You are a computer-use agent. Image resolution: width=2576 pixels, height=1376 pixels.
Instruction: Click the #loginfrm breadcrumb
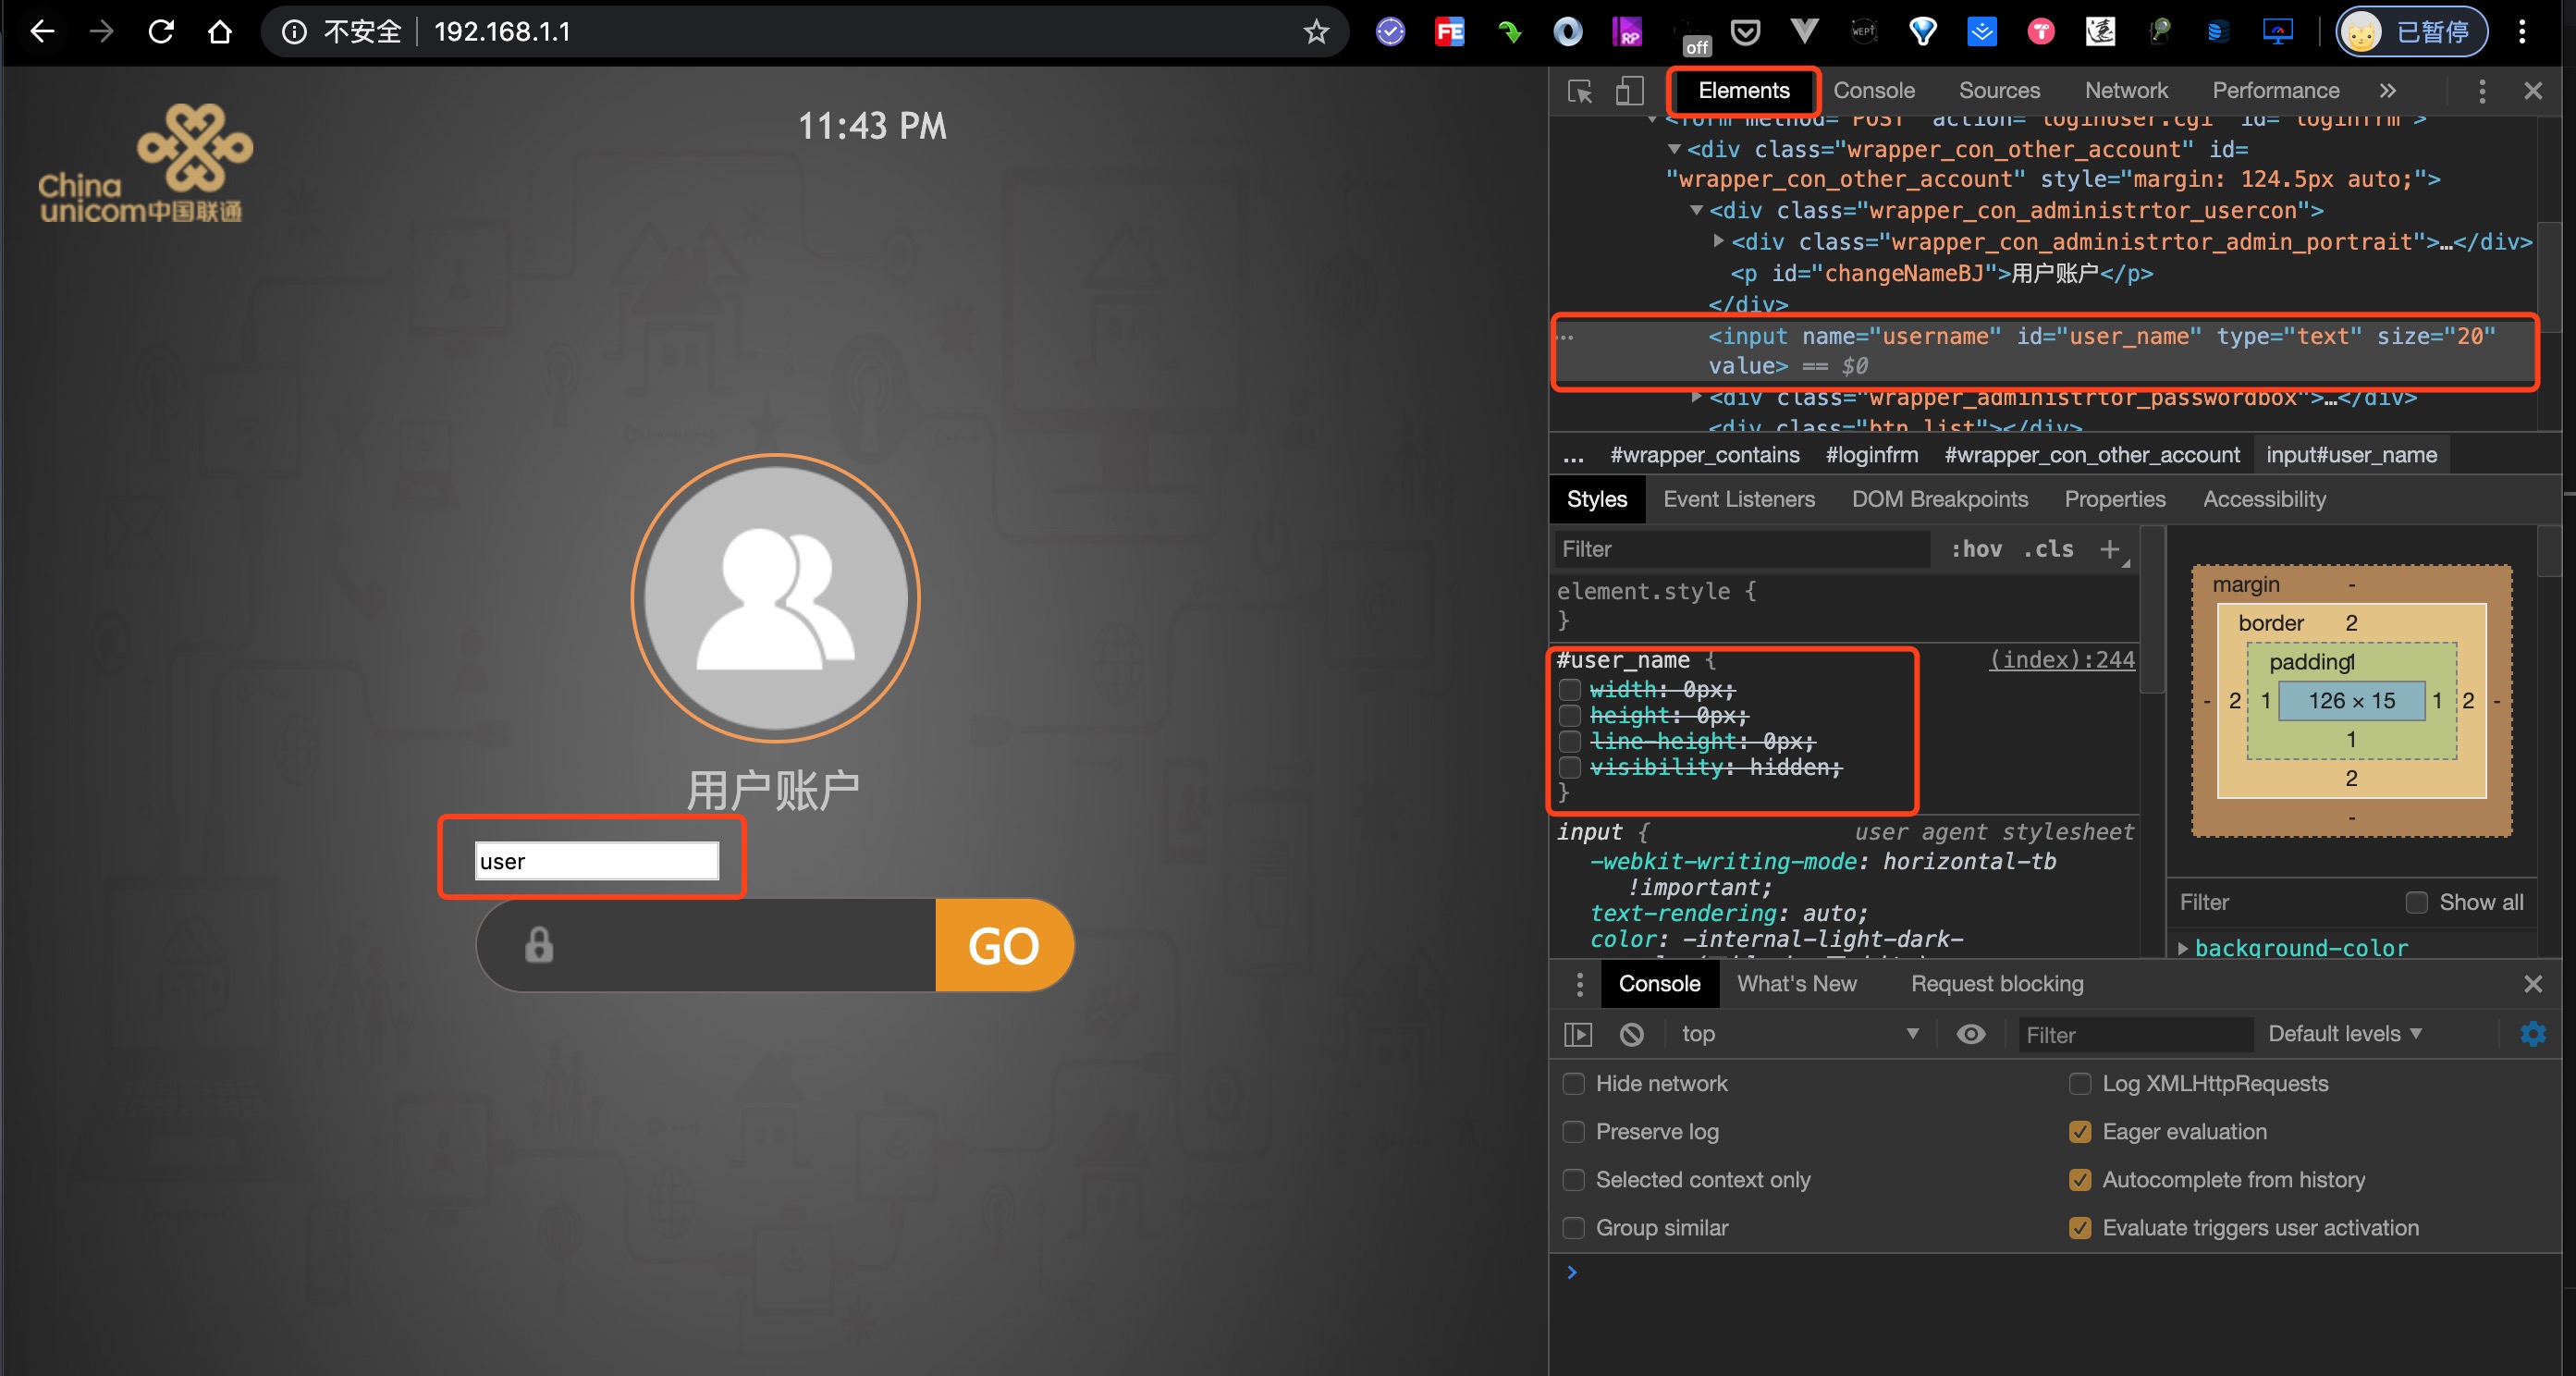pyautogui.click(x=1871, y=455)
